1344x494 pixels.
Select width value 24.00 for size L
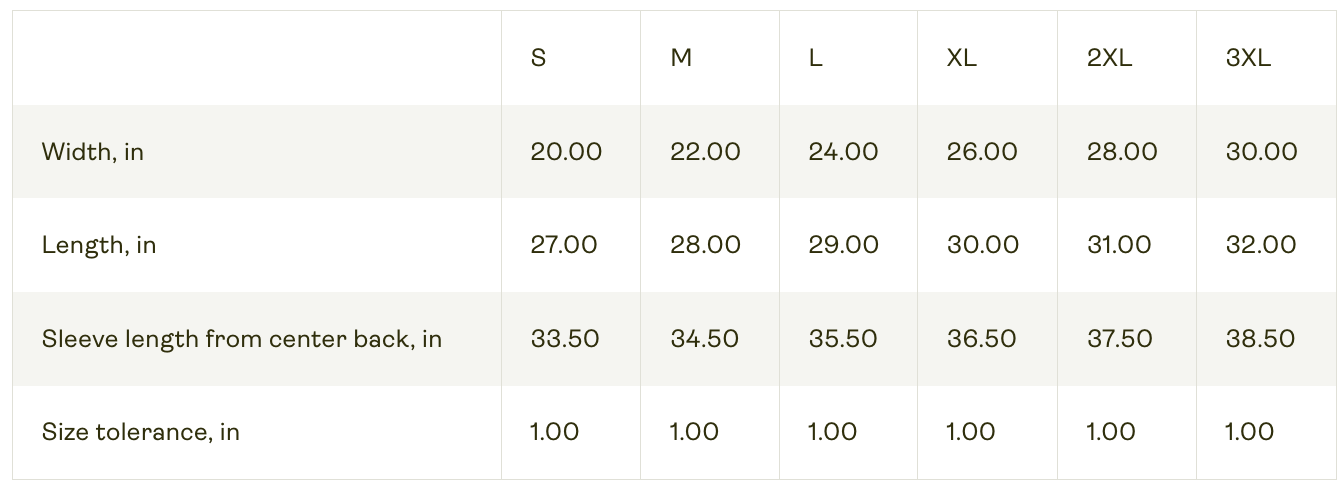[843, 152]
